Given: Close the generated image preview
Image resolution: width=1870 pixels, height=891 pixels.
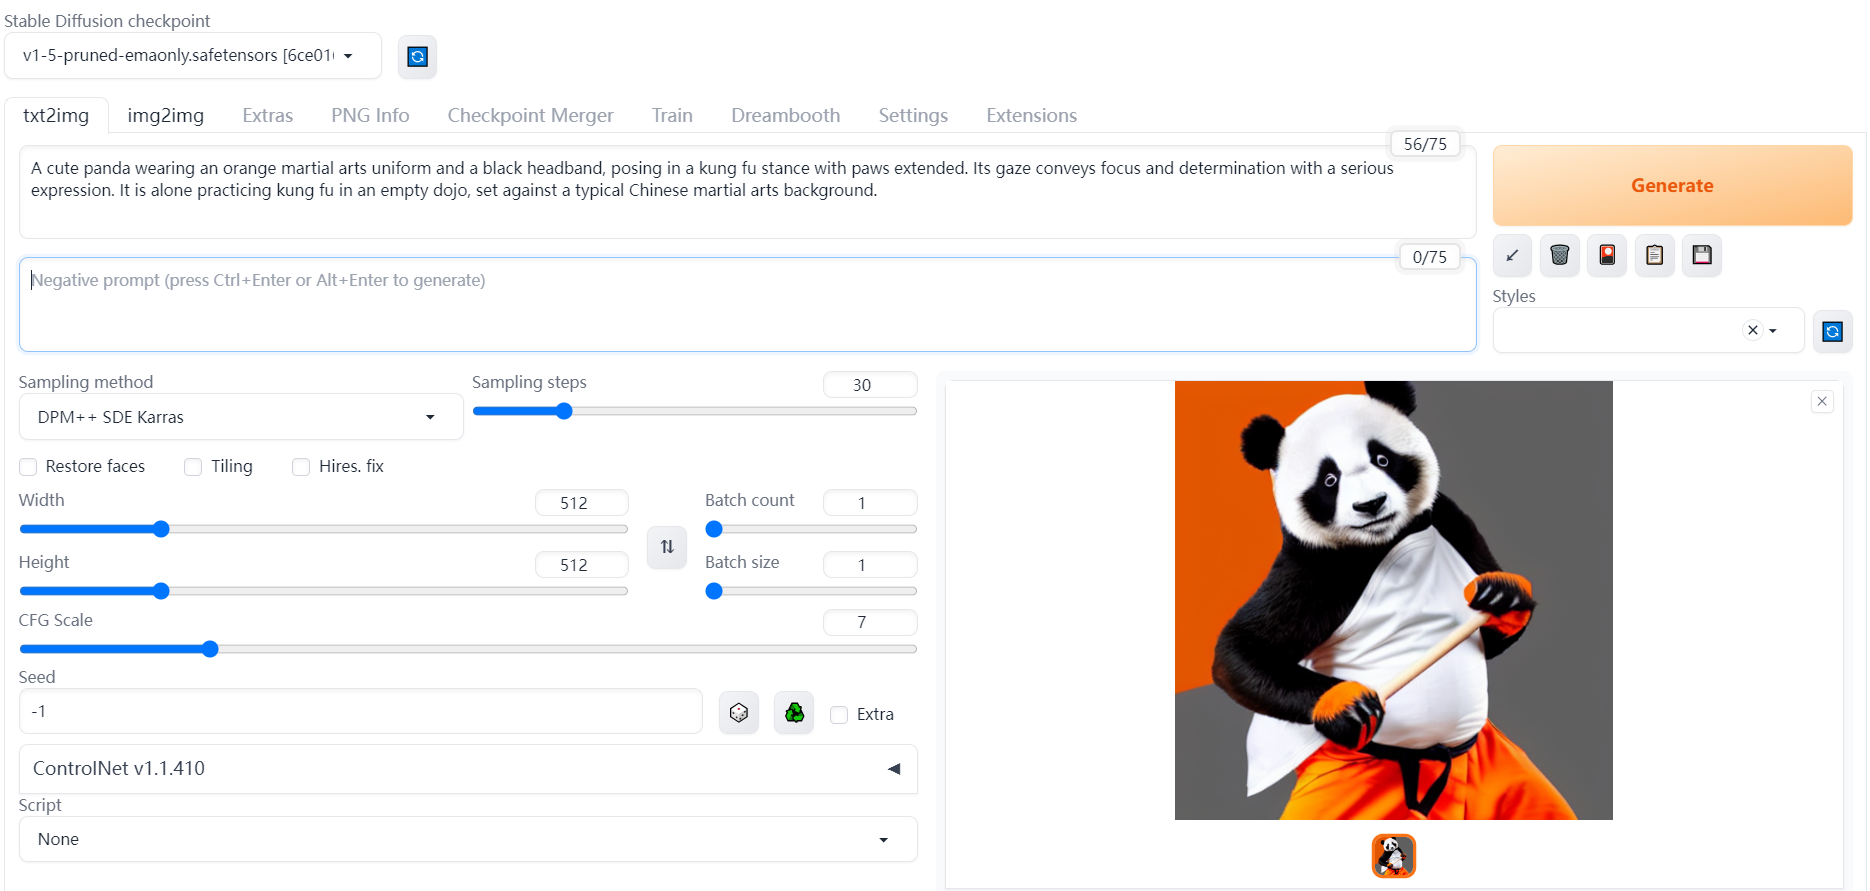Looking at the screenshot, I should click(1822, 401).
